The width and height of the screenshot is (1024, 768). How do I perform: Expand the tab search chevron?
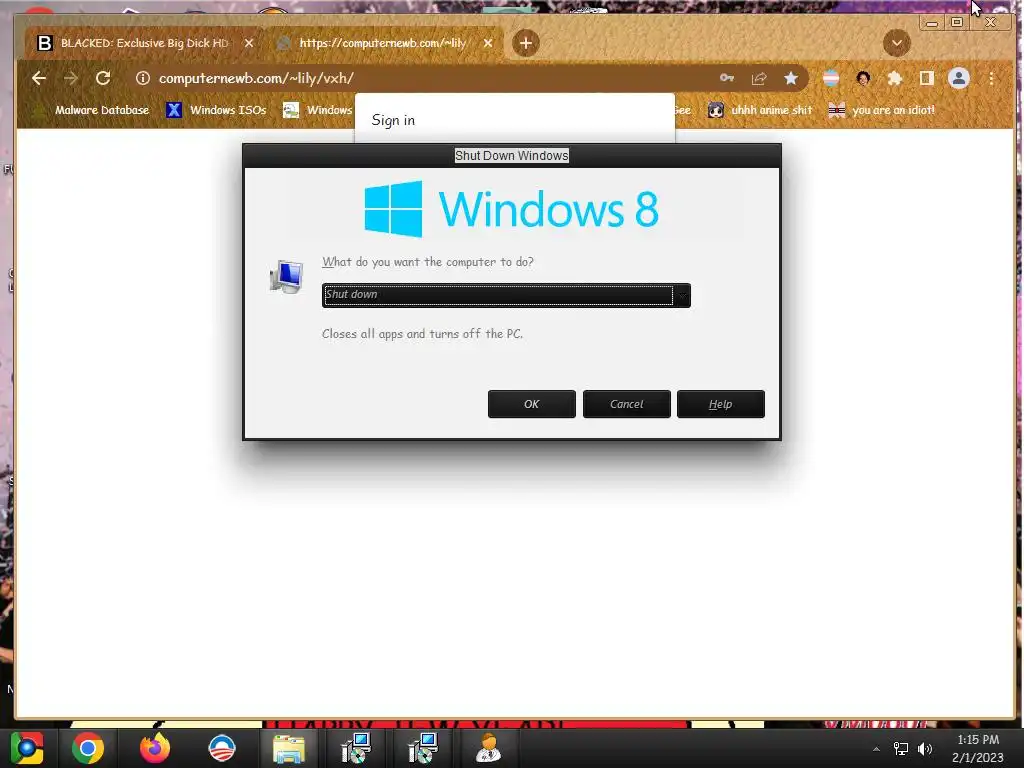point(897,43)
